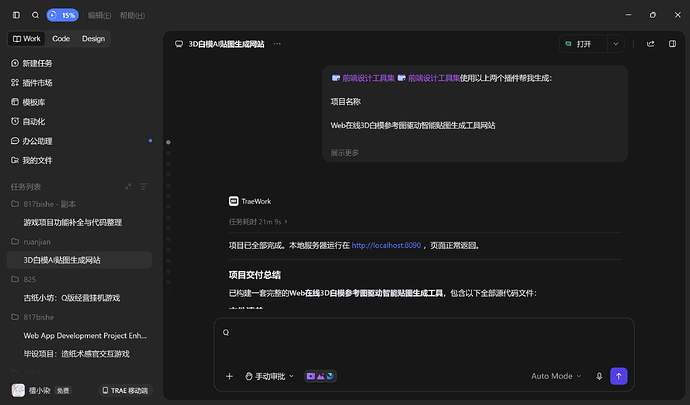Open the task list filter icon

143,187
